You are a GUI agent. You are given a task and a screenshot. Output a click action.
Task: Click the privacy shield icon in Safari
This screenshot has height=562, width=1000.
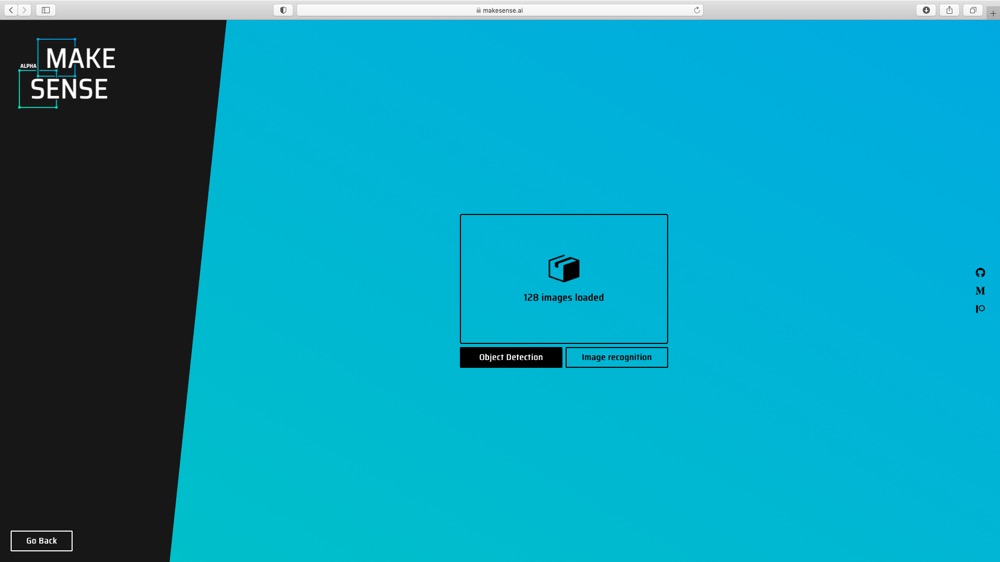283,10
